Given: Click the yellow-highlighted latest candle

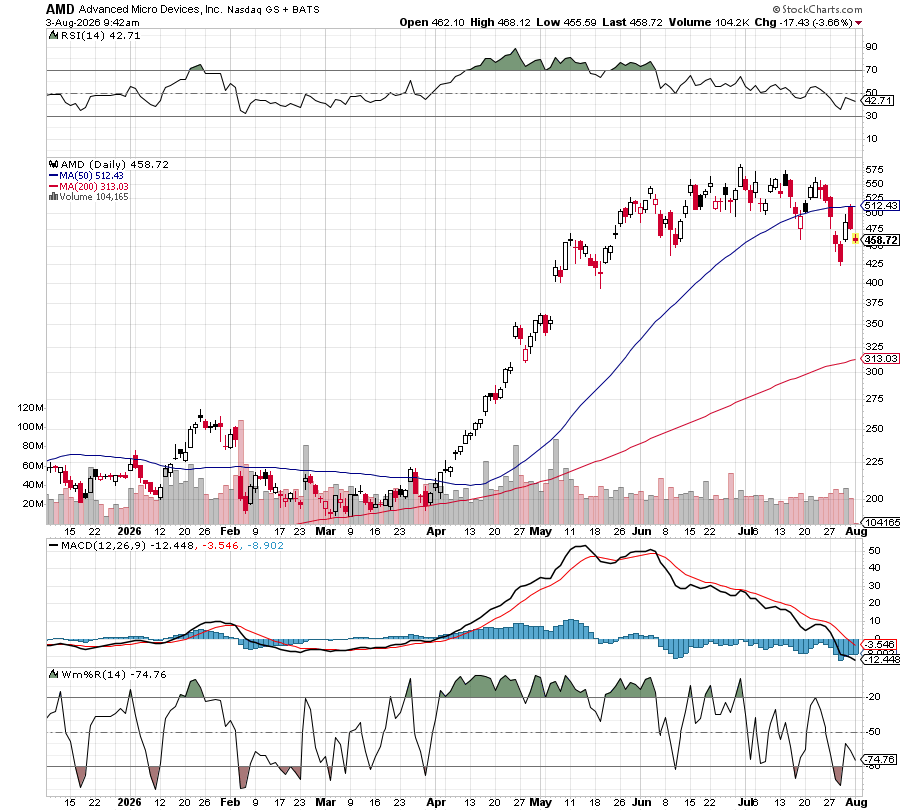Looking at the screenshot, I should (855, 239).
